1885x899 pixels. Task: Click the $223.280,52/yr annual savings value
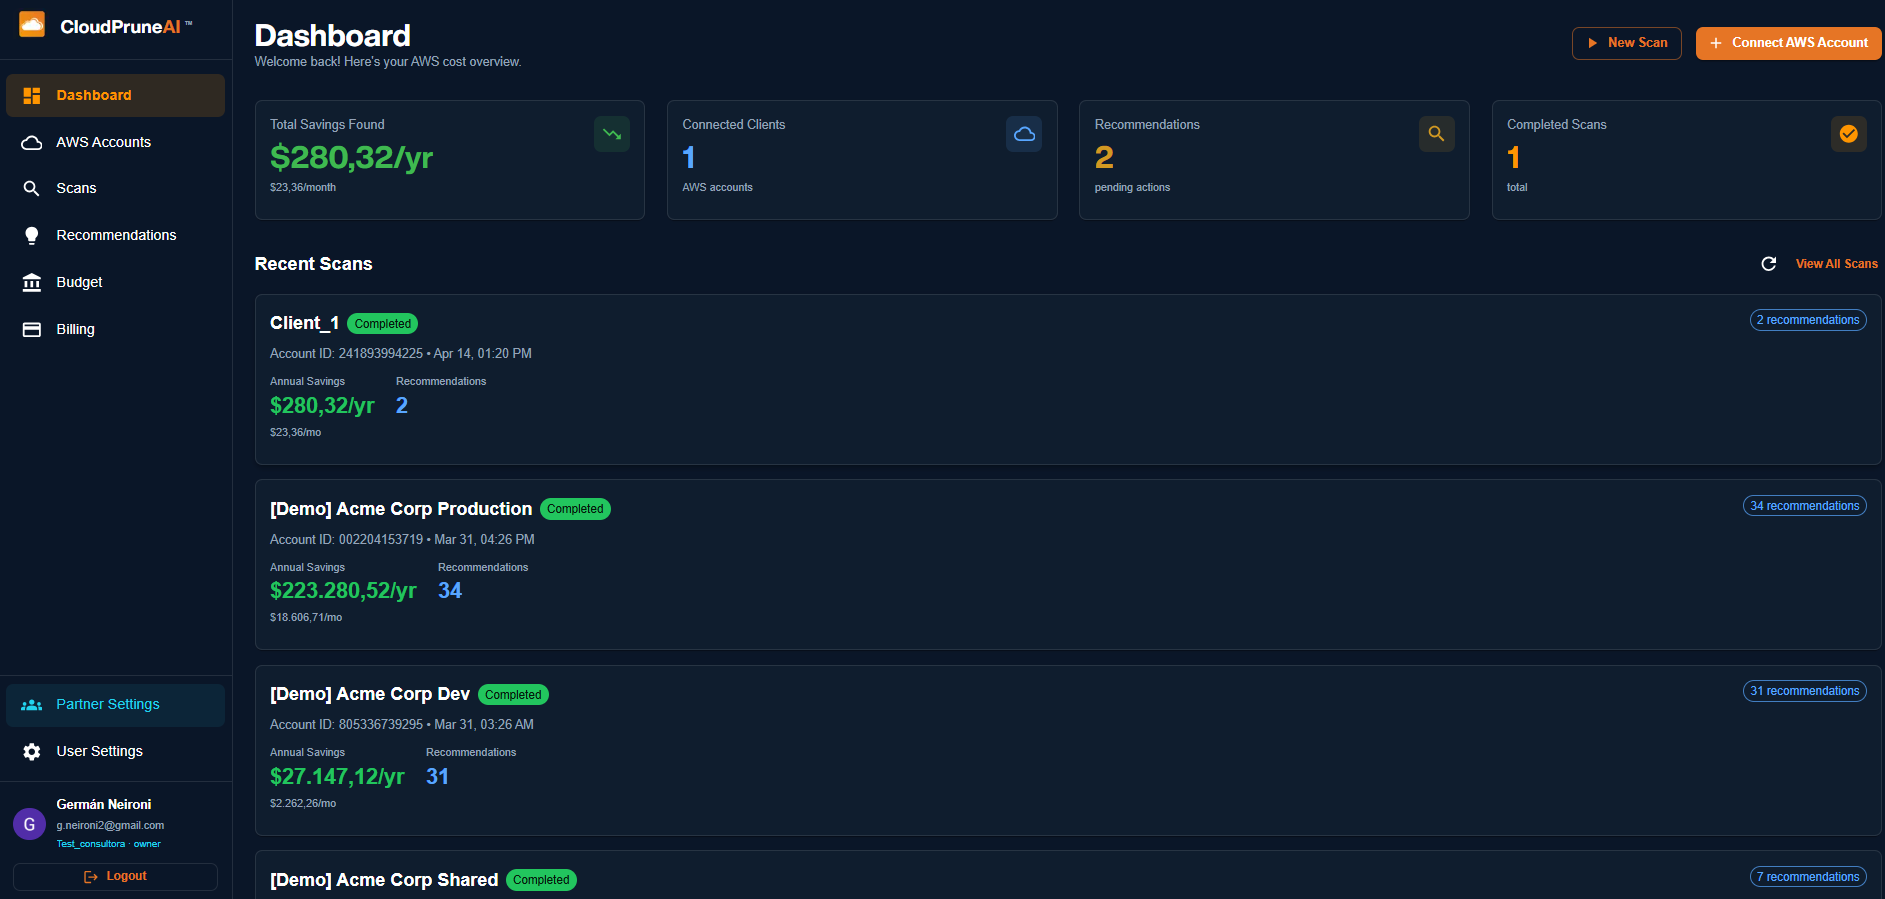[x=343, y=591]
